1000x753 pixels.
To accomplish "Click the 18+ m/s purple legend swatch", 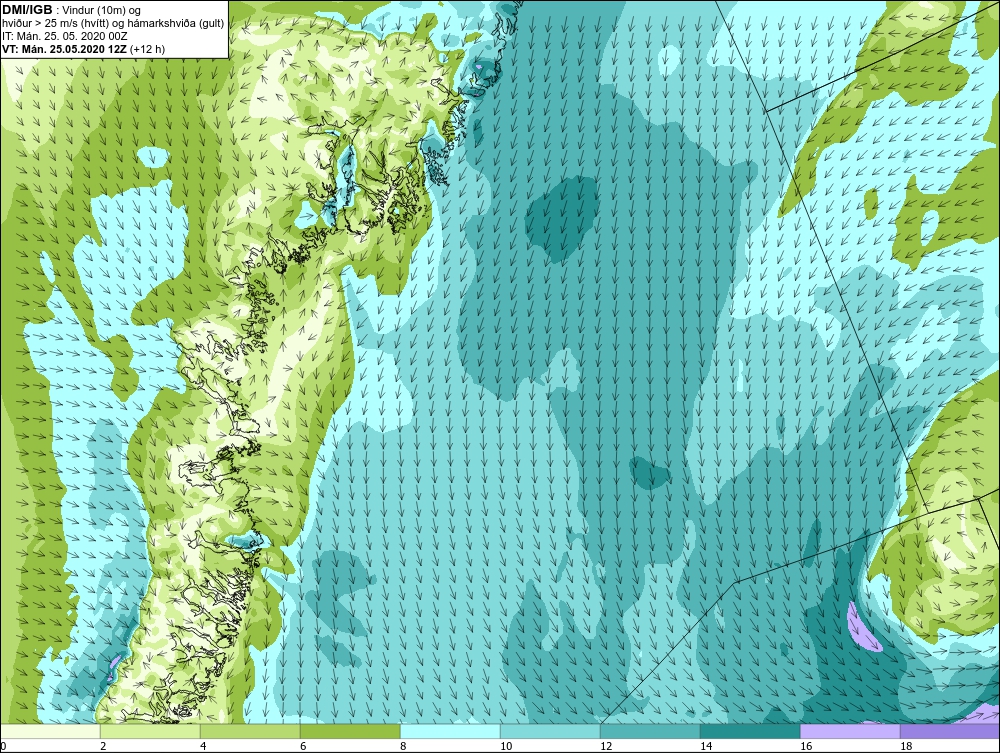I will coord(950,731).
